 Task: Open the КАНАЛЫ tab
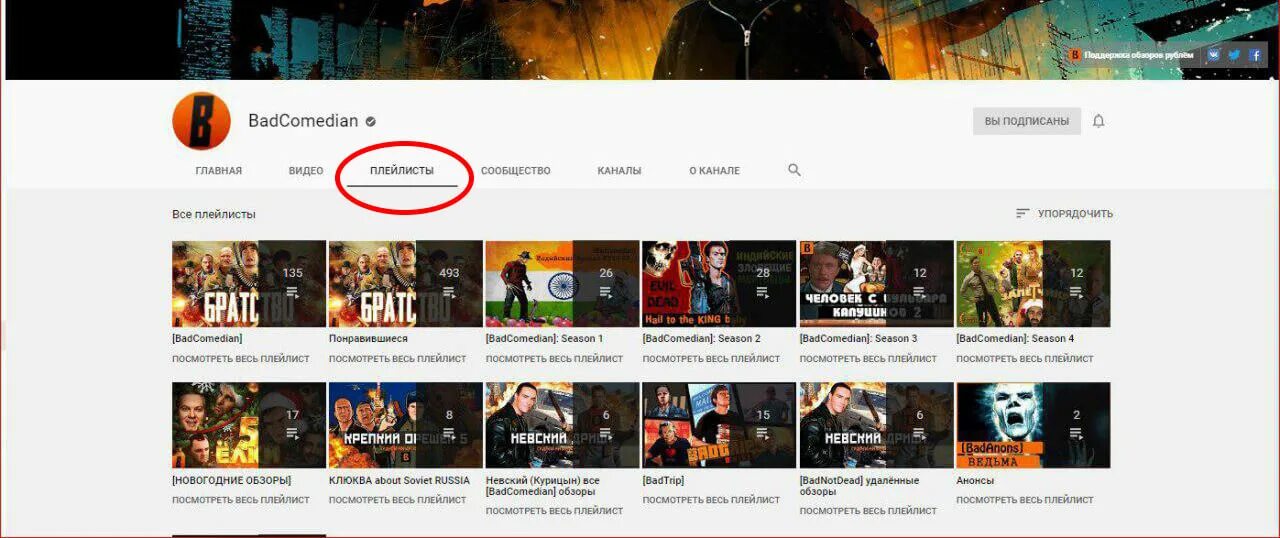619,171
